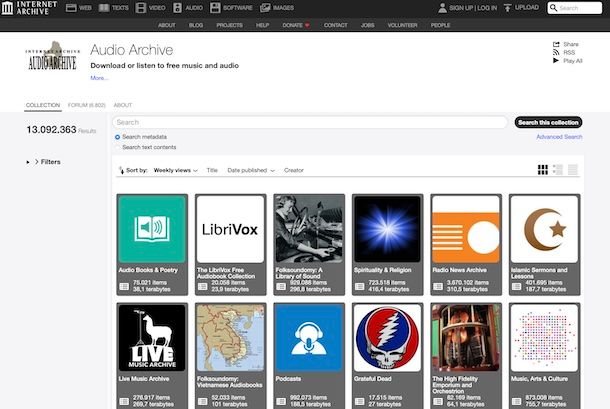Open the LibriVox Free Audiobook Collection thumbnail
Screen dimensions: 610x409
(230, 229)
